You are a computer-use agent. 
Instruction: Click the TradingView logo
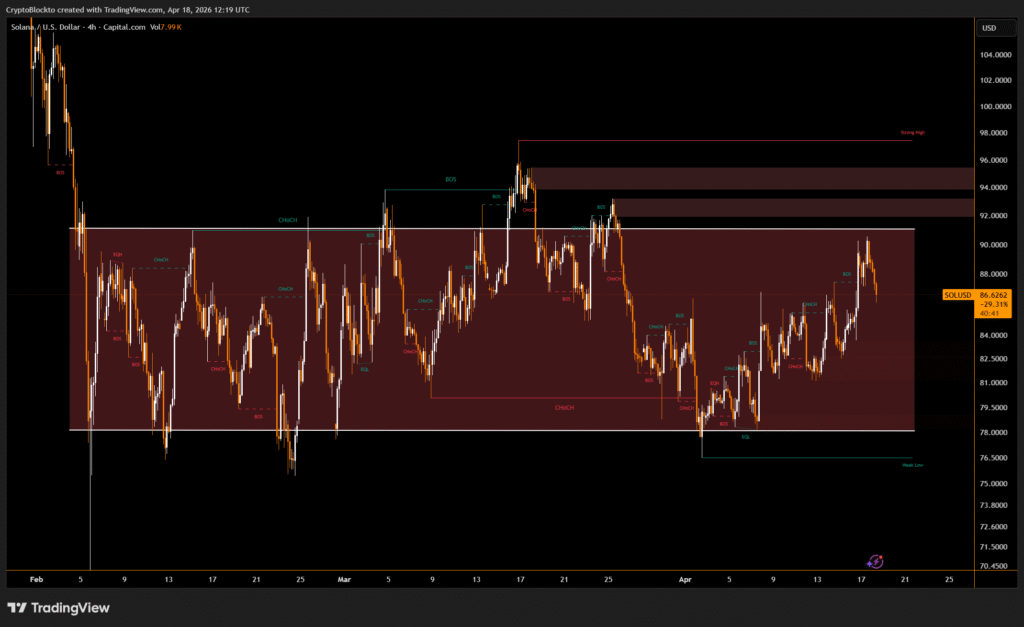[x=59, y=607]
